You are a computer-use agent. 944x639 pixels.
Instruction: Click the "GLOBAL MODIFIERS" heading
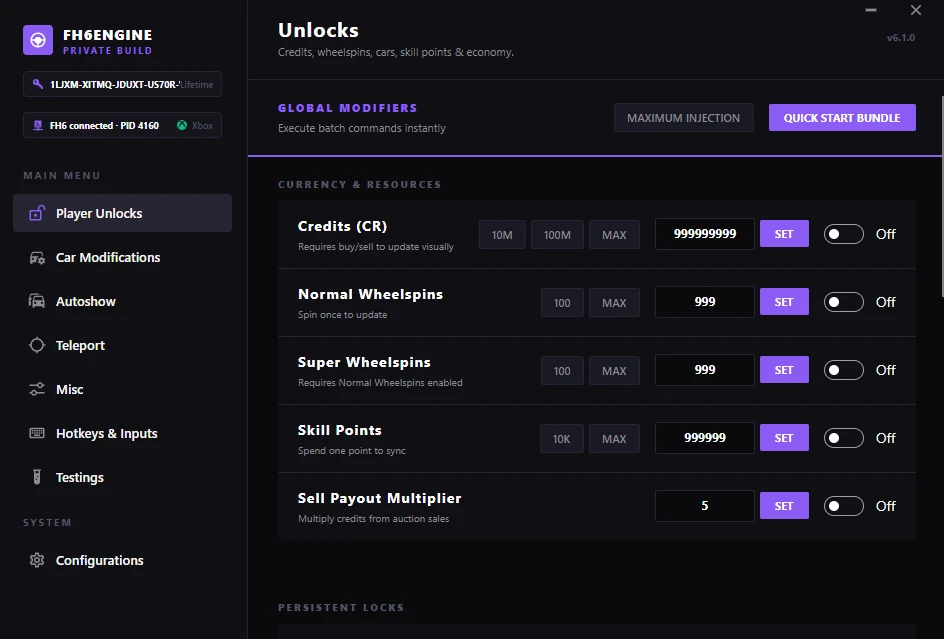pyautogui.click(x=347, y=108)
